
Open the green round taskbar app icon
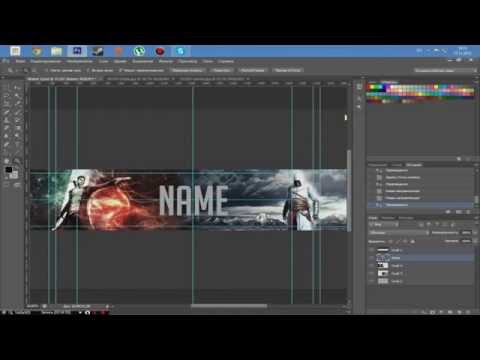(x=139, y=51)
